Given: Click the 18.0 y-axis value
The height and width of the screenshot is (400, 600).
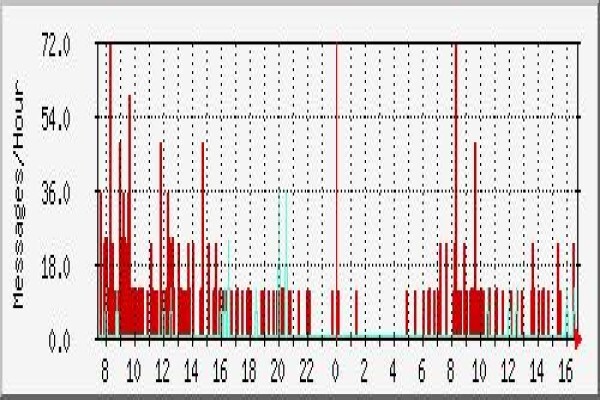Looking at the screenshot, I should pyautogui.click(x=56, y=268).
